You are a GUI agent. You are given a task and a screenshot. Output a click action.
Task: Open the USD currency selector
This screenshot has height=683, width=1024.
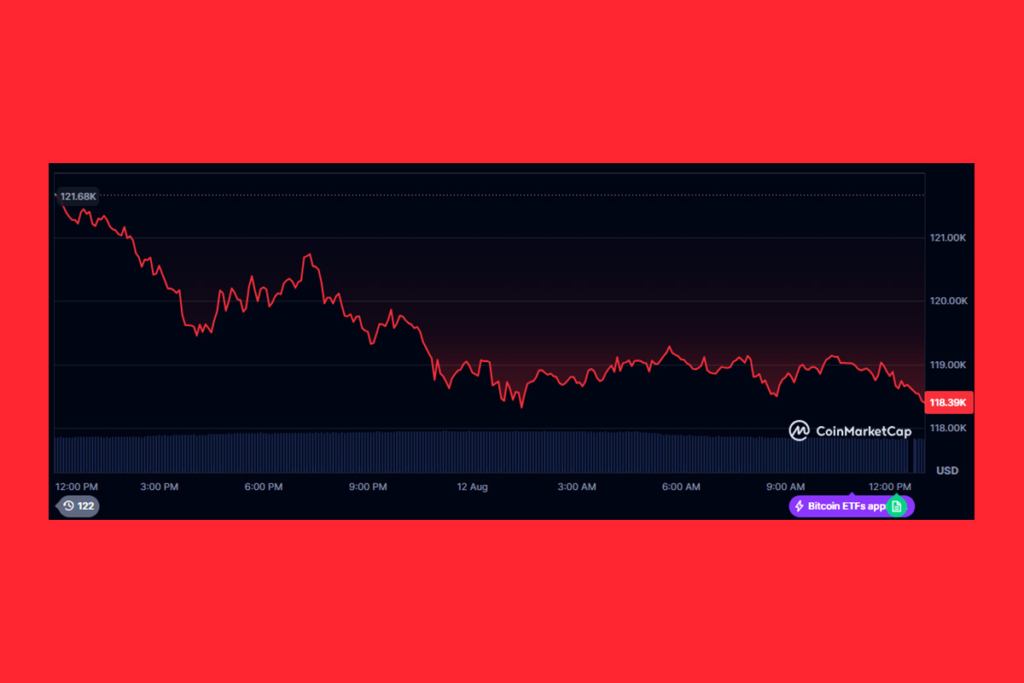point(945,470)
